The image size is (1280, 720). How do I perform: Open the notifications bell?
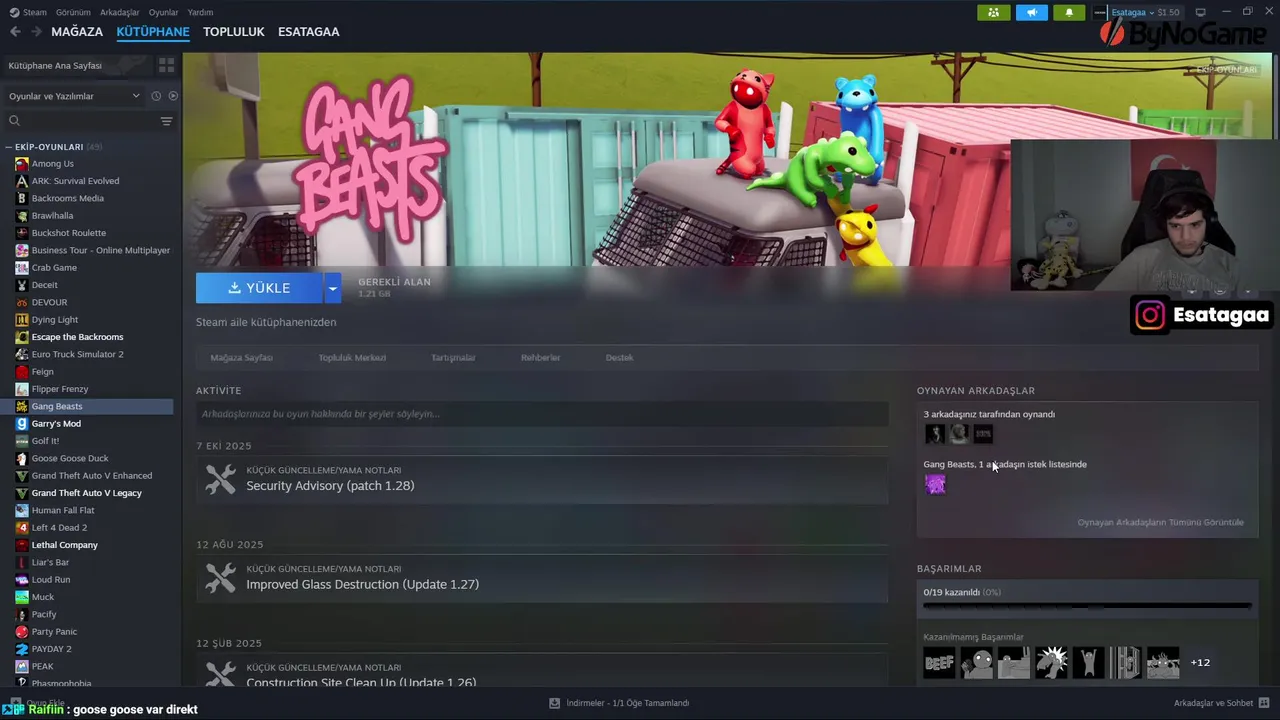tap(1069, 12)
